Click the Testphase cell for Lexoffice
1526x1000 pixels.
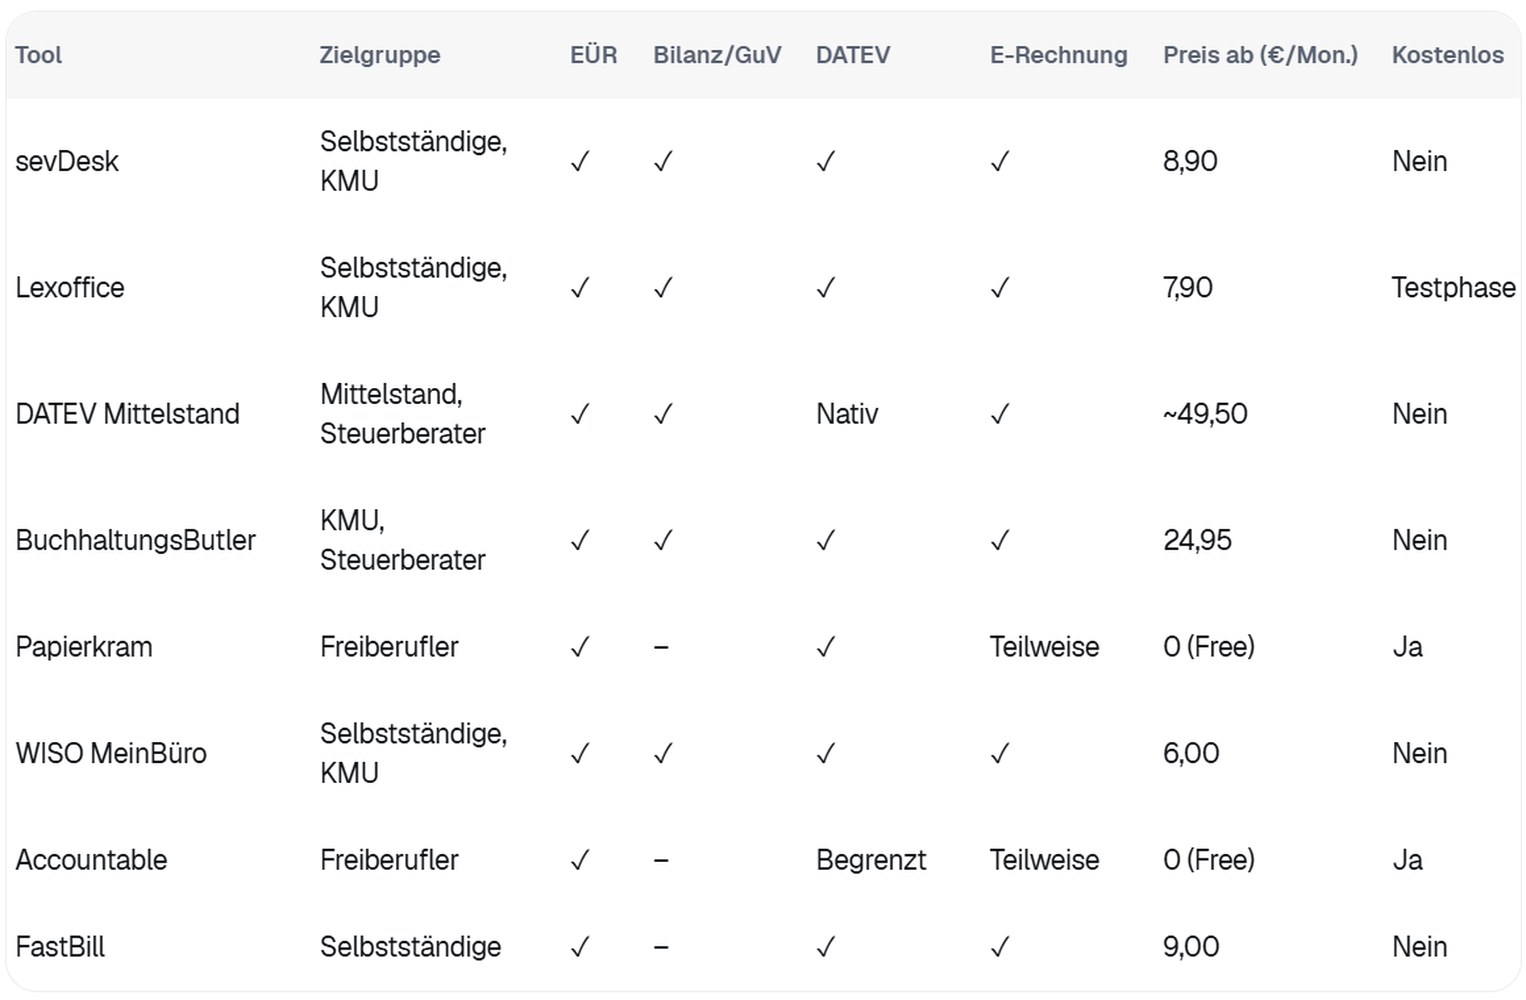pos(1453,288)
